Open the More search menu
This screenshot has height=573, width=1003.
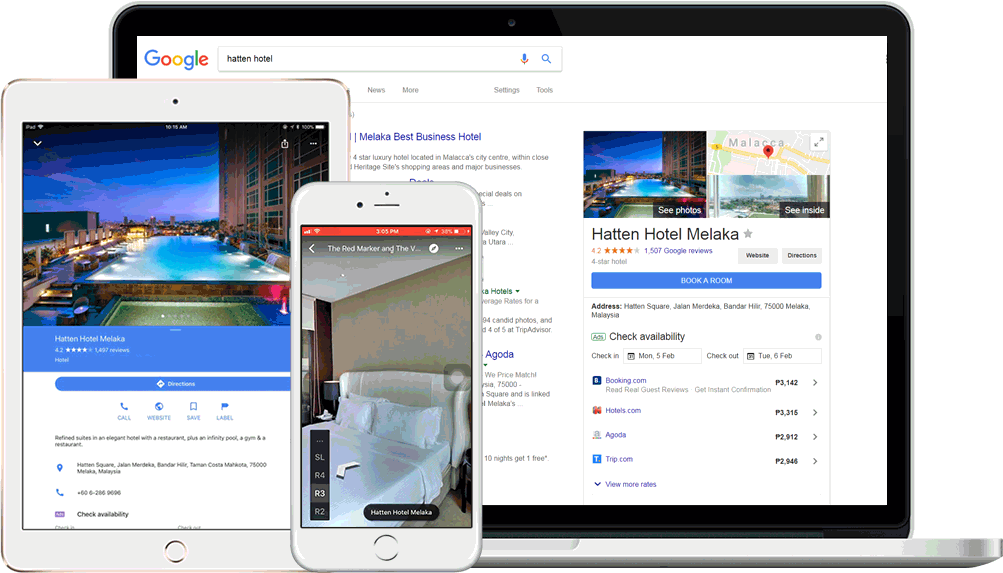(410, 90)
